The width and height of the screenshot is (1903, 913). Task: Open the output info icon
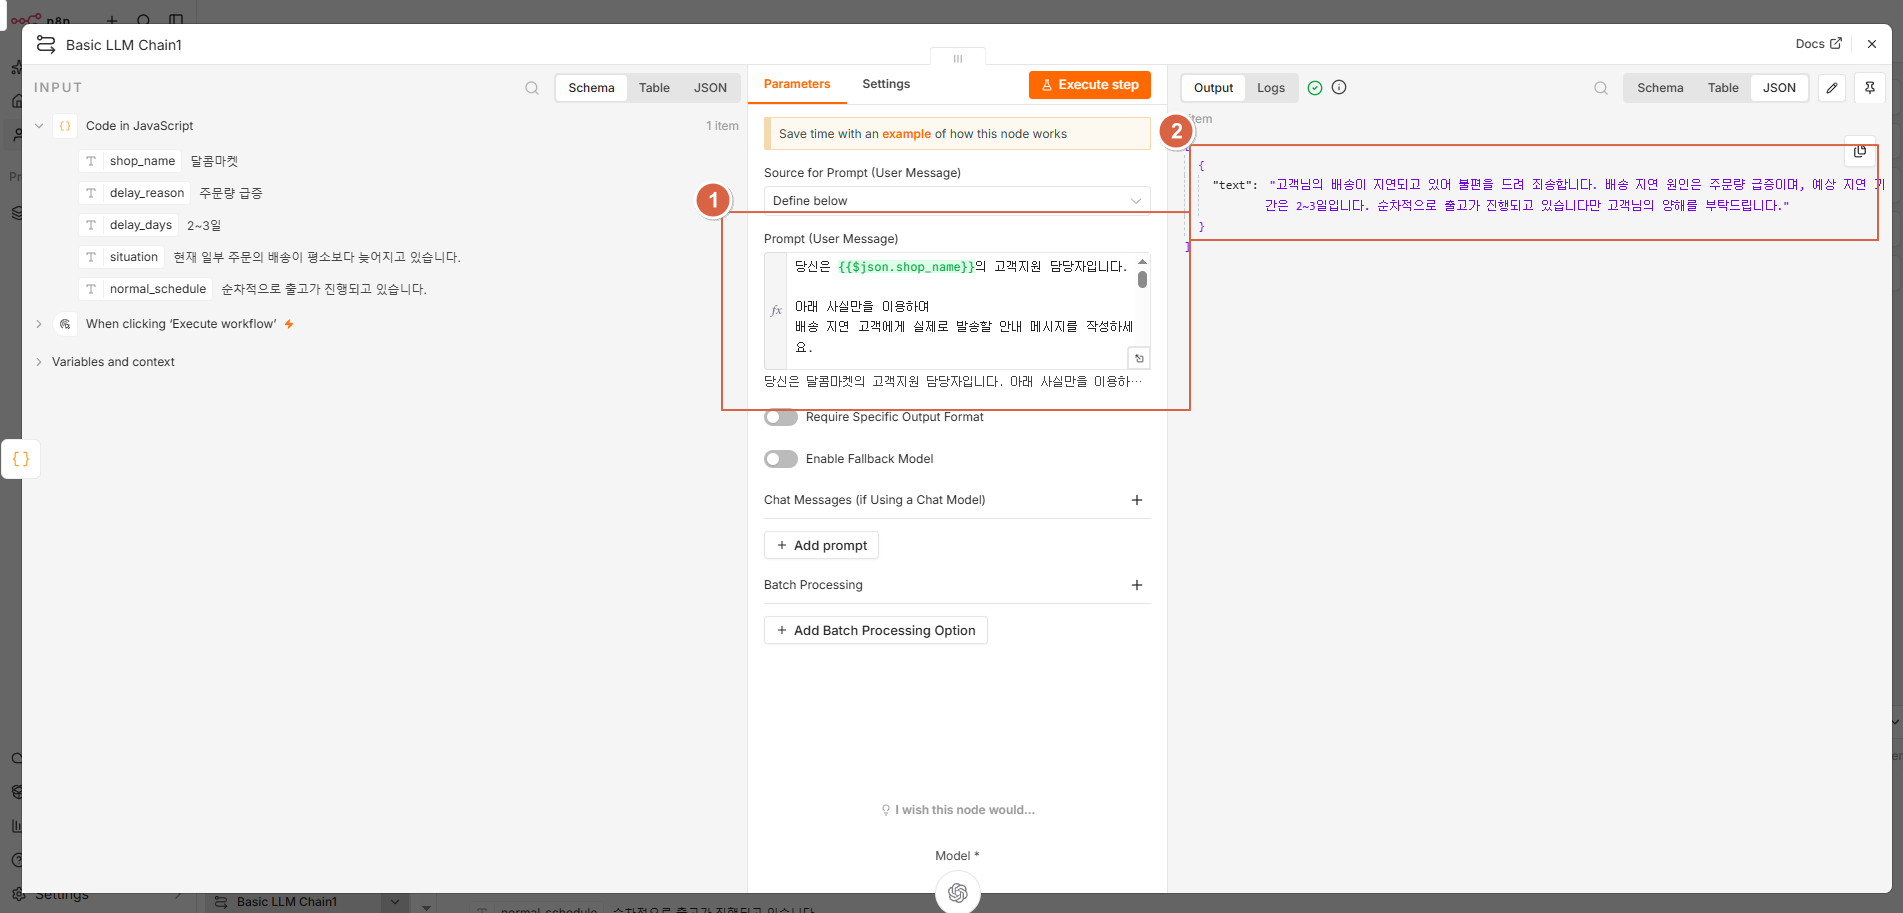[1339, 87]
